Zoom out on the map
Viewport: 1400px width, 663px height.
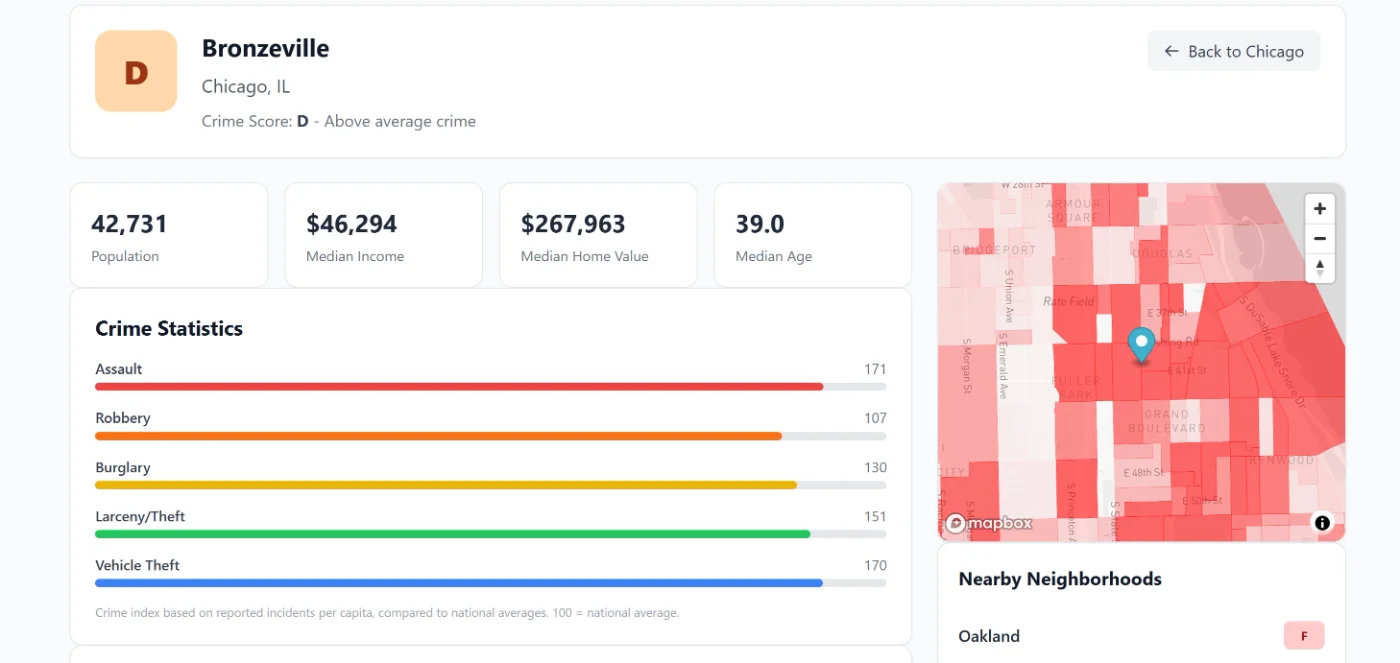1320,239
